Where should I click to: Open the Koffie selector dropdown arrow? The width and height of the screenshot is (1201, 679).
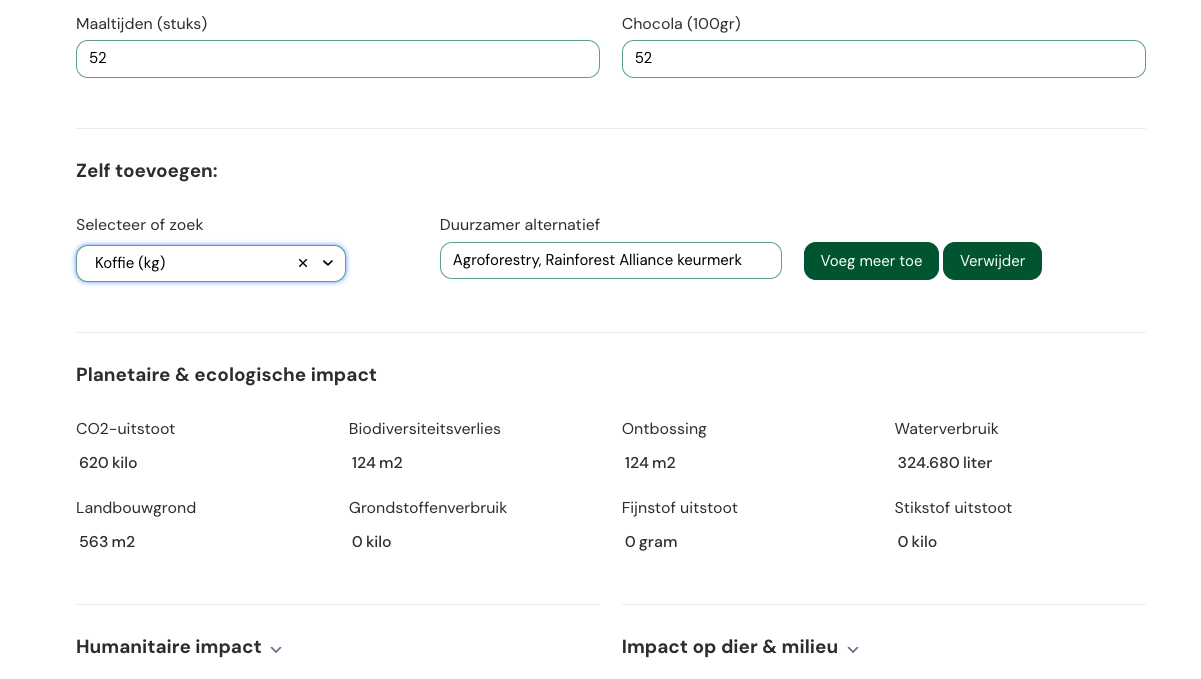(328, 263)
